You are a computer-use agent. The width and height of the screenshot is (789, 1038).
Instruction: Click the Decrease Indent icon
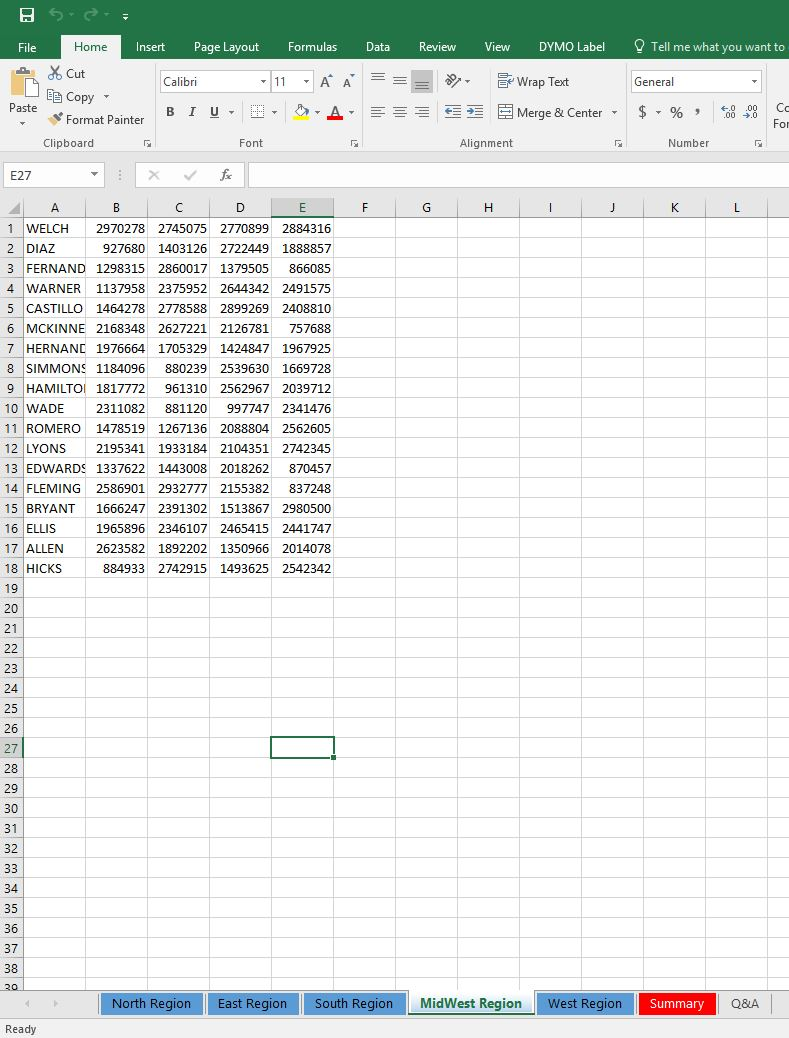click(453, 112)
